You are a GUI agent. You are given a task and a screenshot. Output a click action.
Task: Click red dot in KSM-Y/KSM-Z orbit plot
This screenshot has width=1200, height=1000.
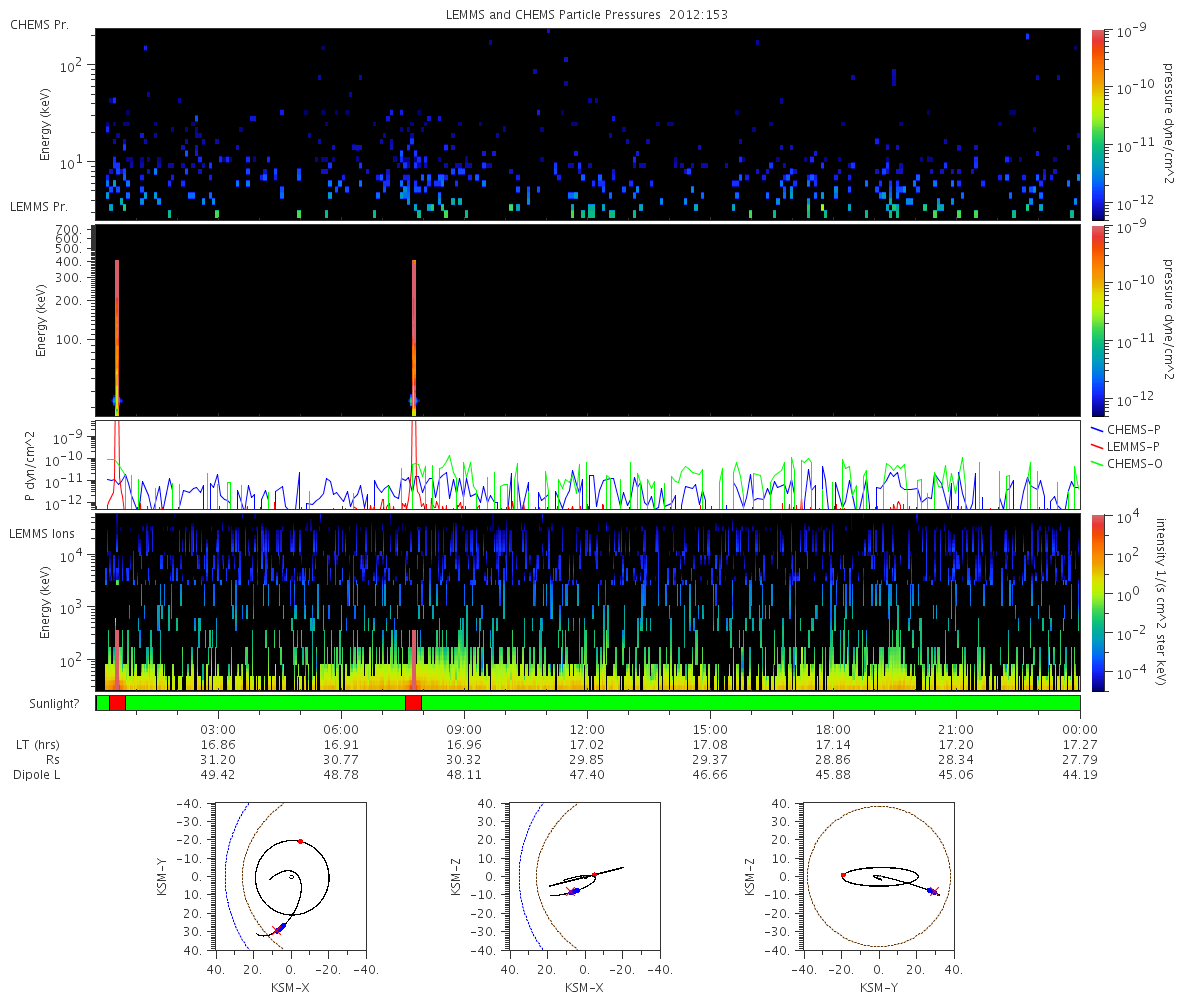click(x=843, y=875)
